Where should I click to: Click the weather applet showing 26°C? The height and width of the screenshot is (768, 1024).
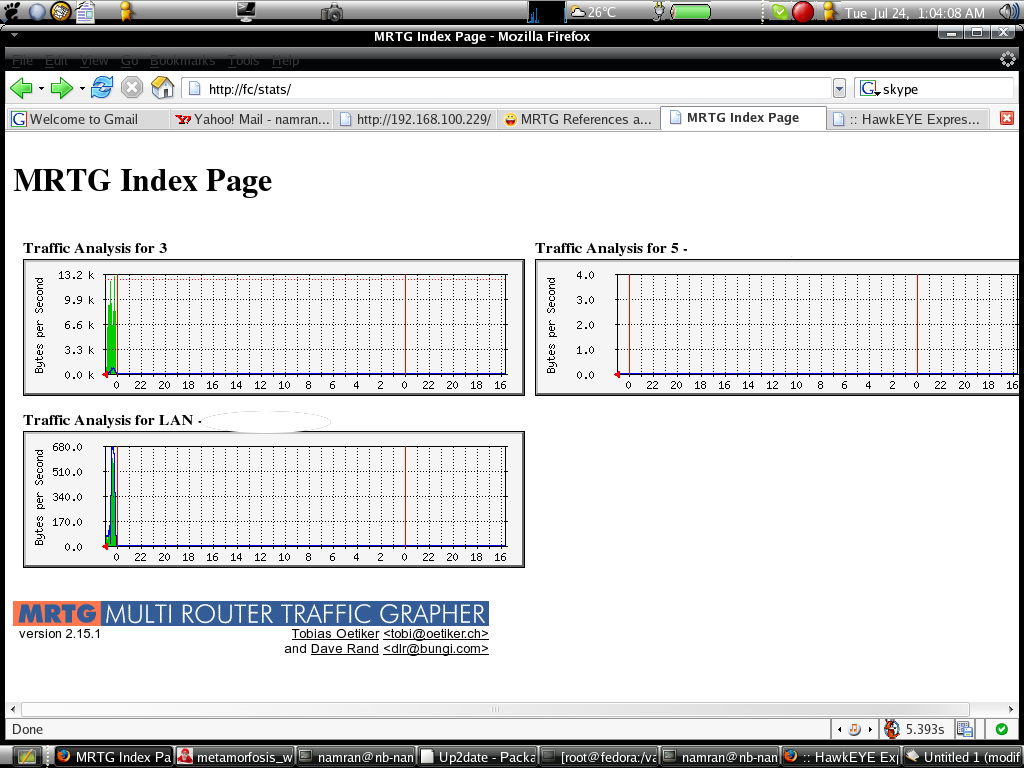click(593, 12)
